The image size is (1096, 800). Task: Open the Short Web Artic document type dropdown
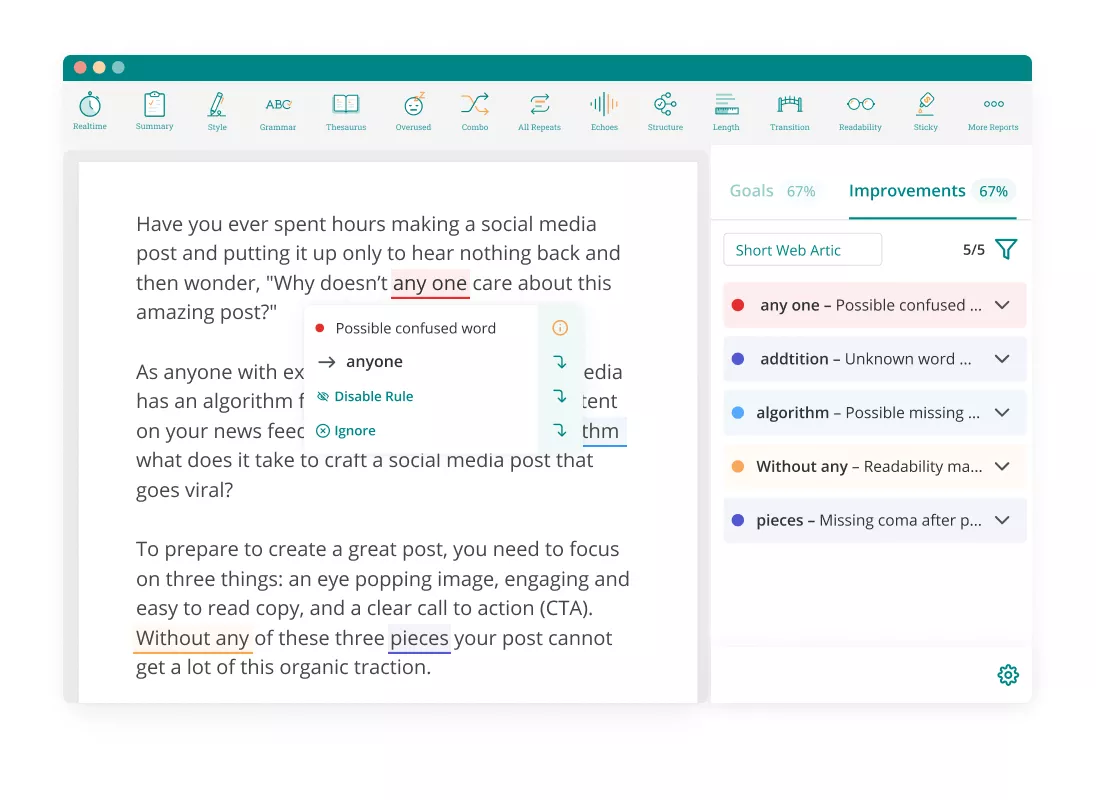[802, 250]
